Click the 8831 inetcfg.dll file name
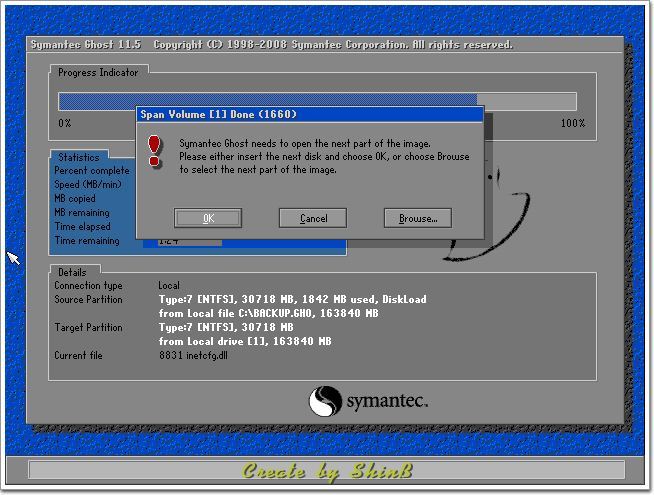Image resolution: width=654 pixels, height=495 pixels. [193, 356]
